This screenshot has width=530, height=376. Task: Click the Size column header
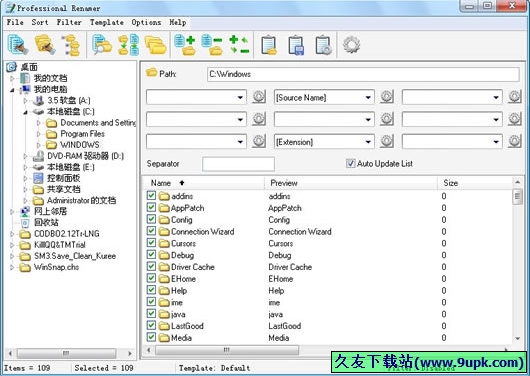pos(475,183)
